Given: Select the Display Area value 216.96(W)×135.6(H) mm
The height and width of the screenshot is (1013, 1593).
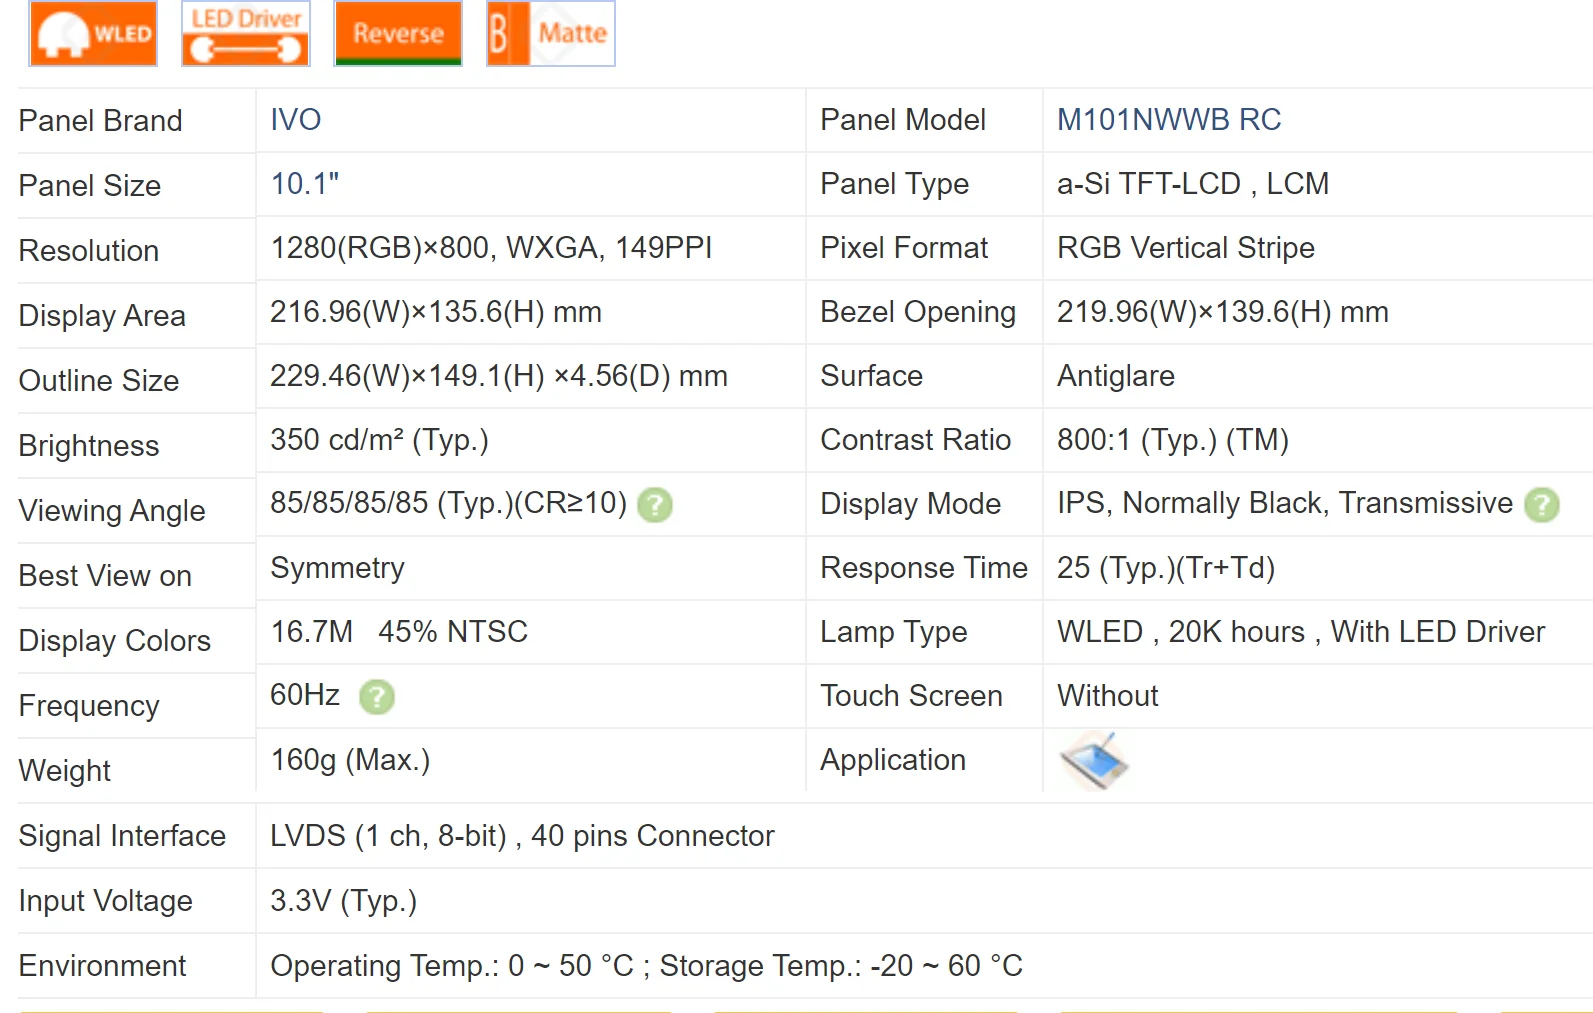Looking at the screenshot, I should [436, 312].
